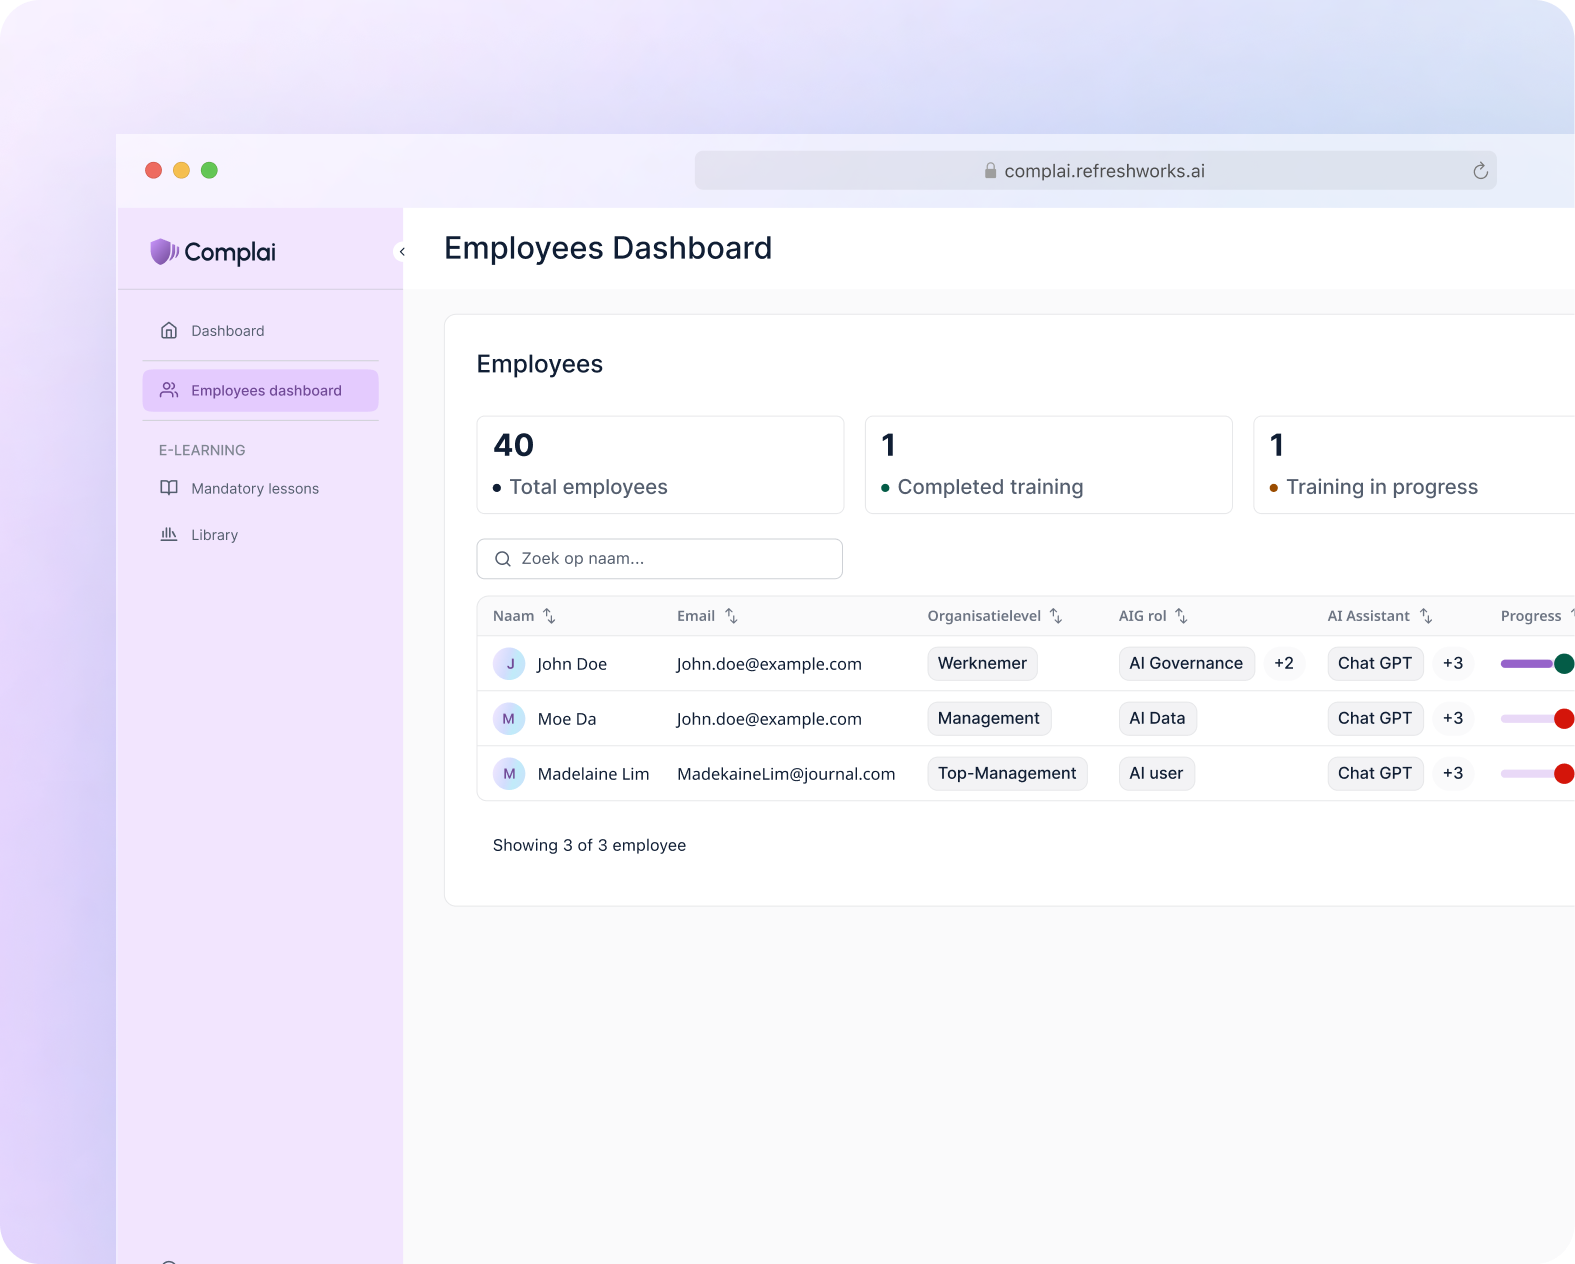1575x1264 pixels.
Task: Open the Library from the sidebar
Action: coord(214,535)
